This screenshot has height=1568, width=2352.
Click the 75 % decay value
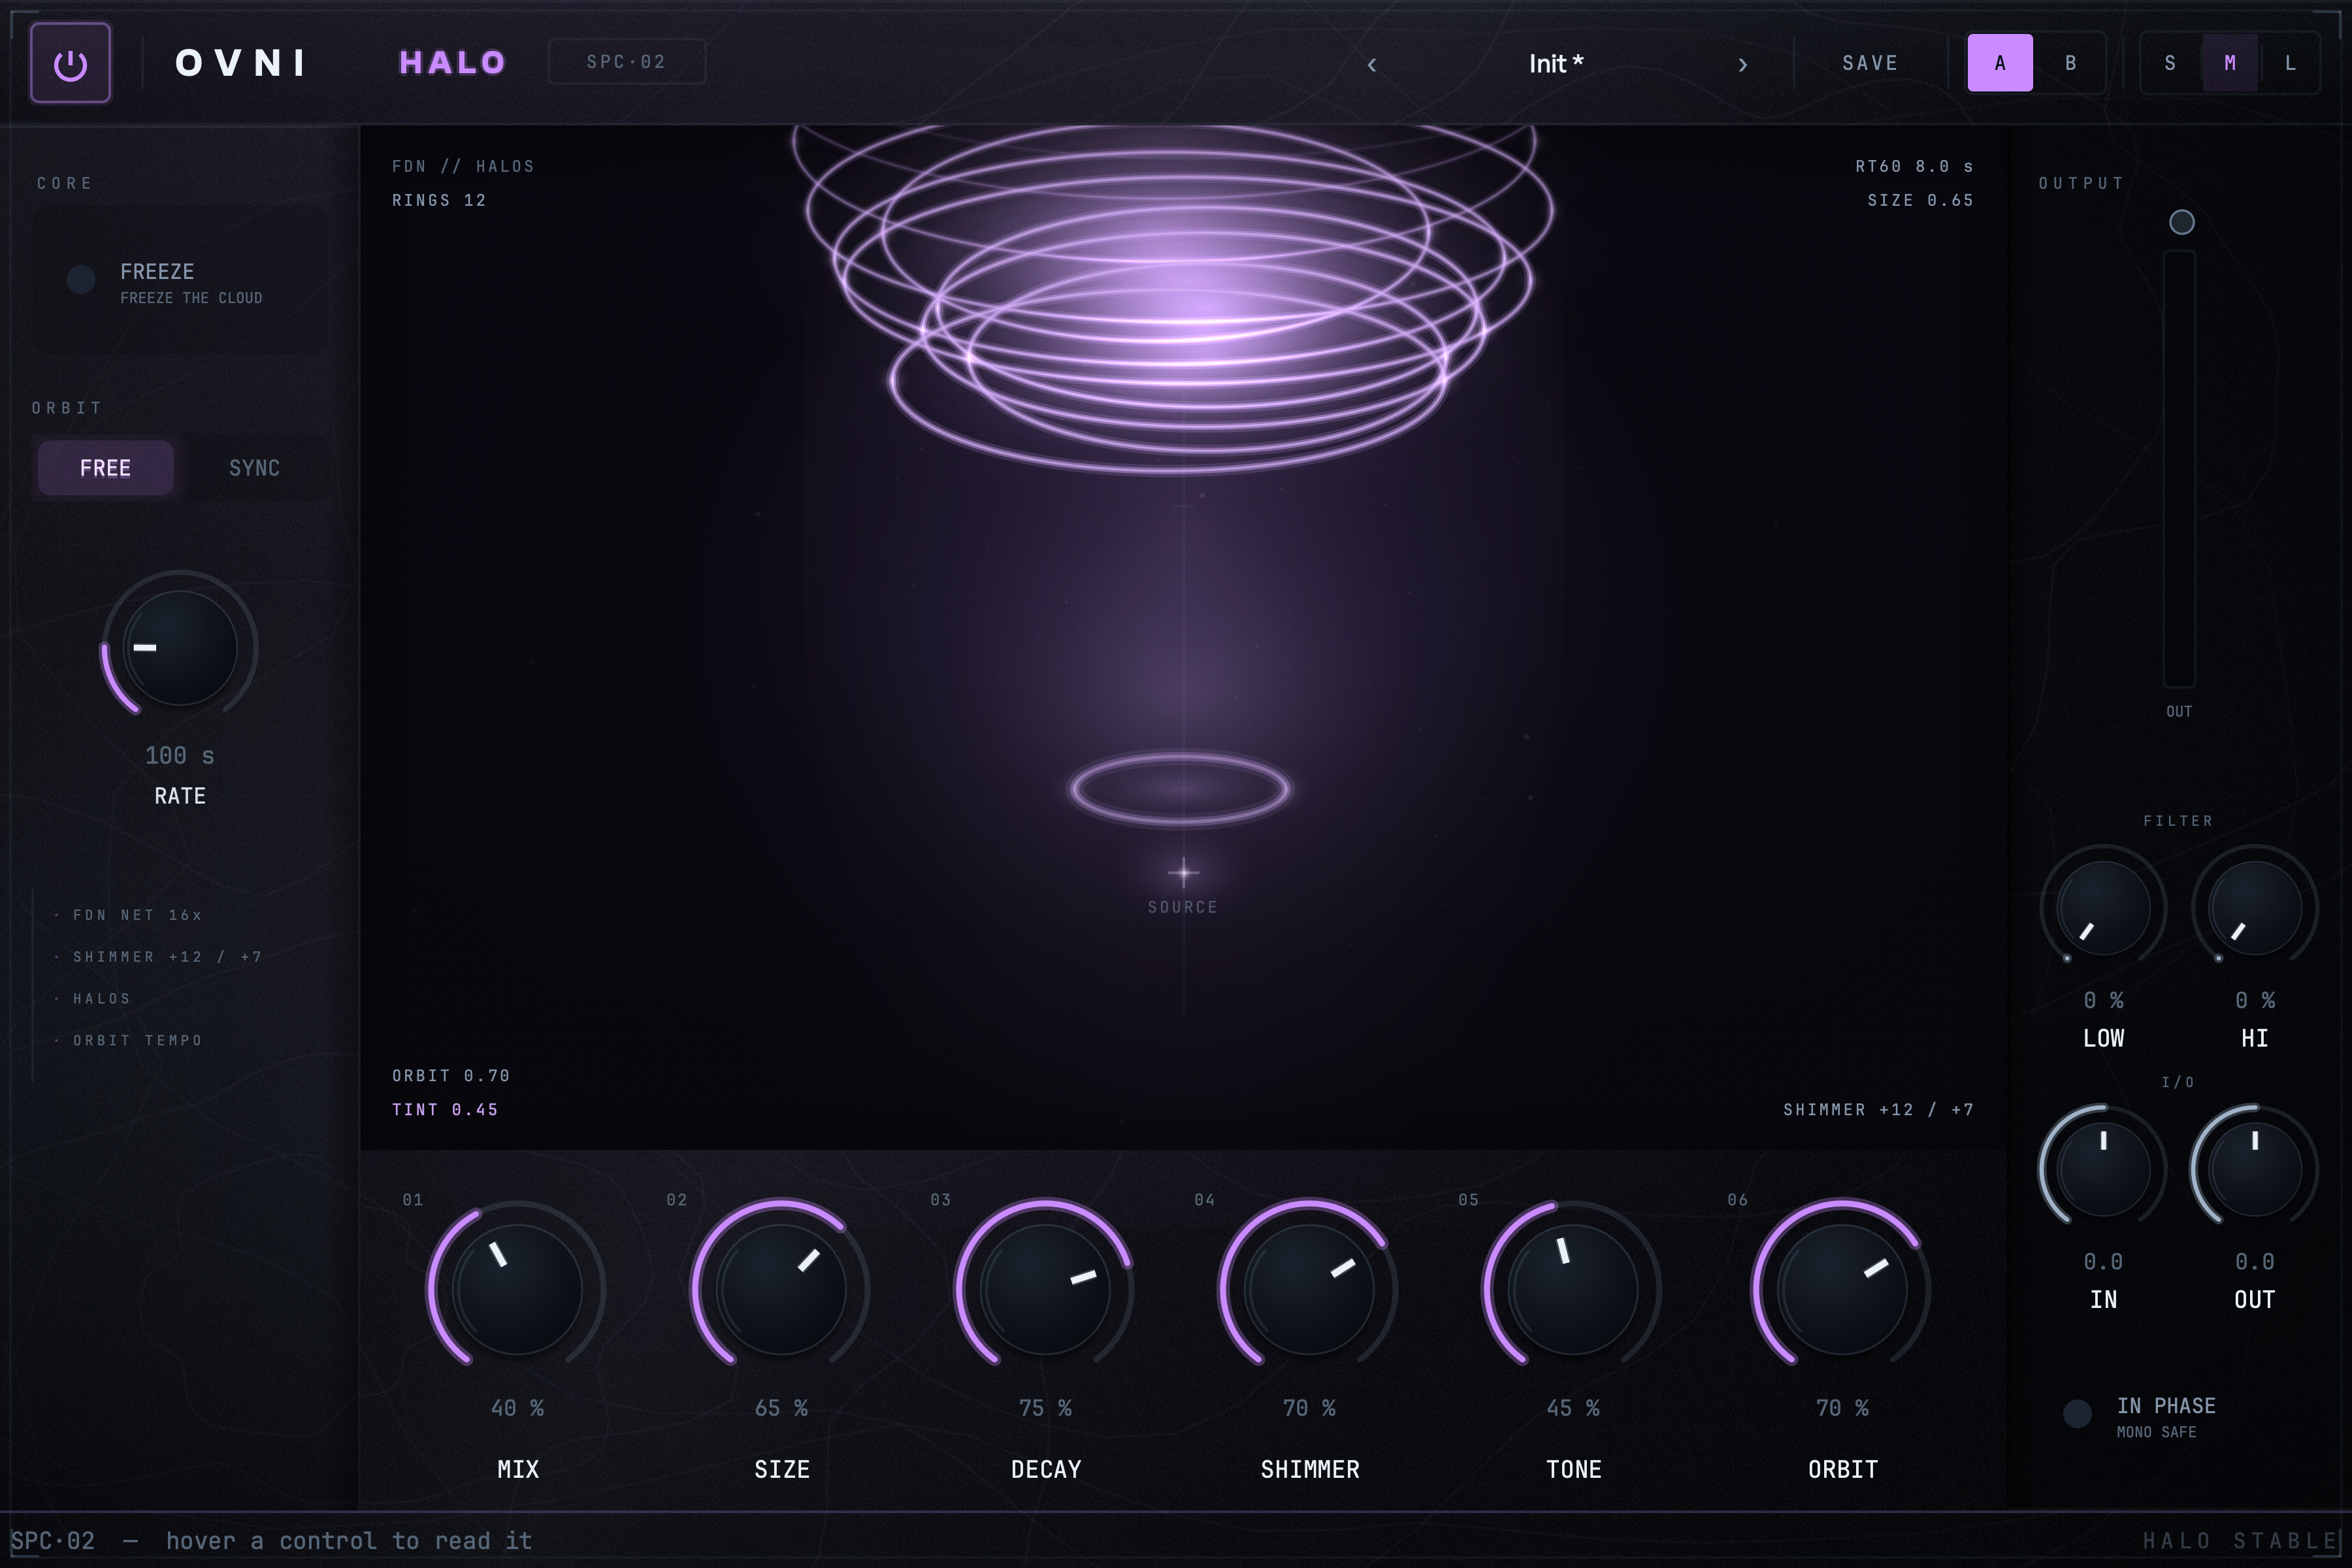point(1045,1408)
